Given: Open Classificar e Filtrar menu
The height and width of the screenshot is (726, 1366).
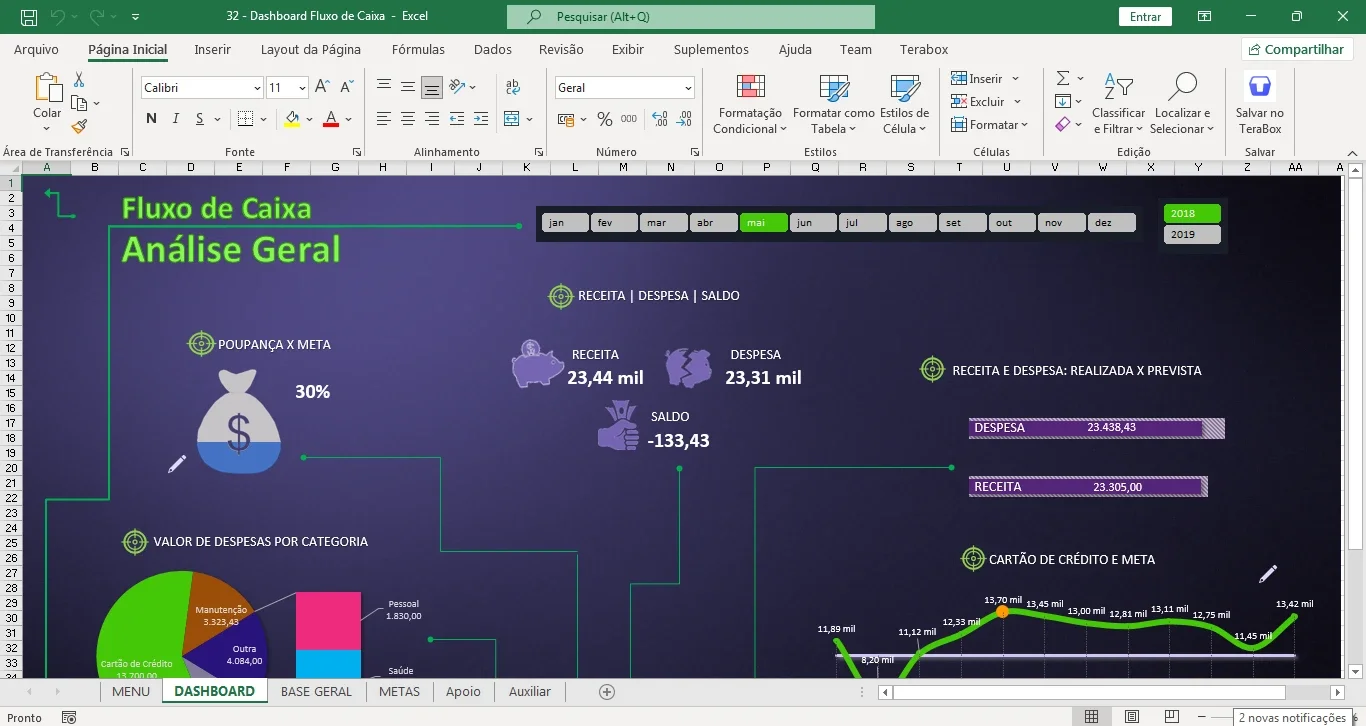Looking at the screenshot, I should [x=1118, y=104].
